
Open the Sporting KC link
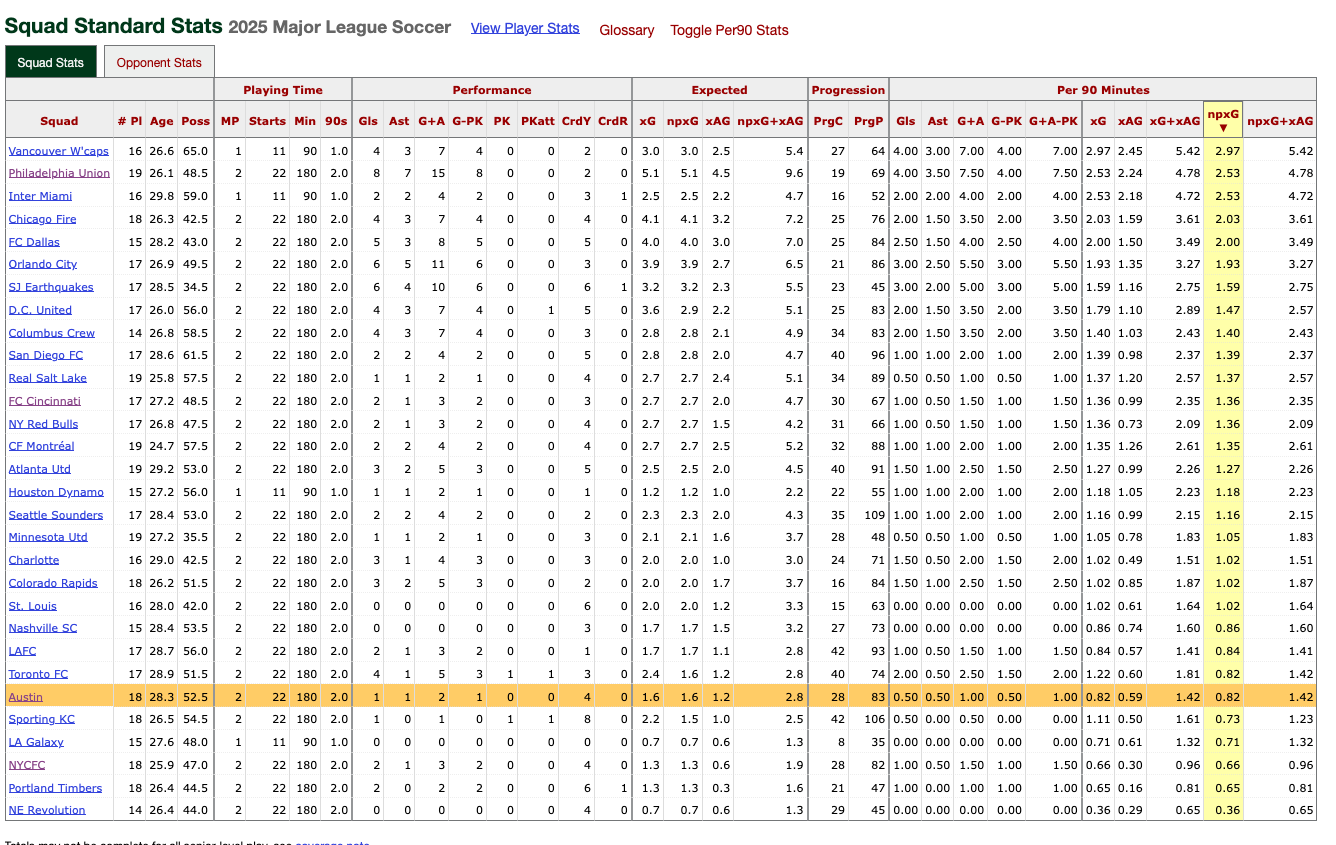click(42, 719)
